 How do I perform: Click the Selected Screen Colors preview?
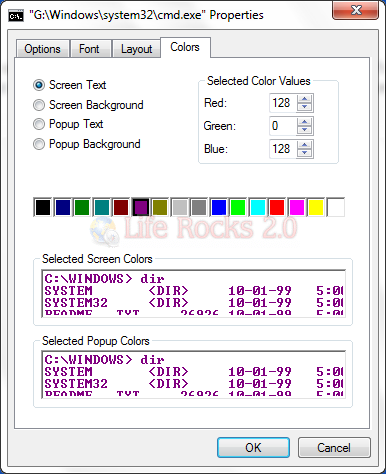pos(194,293)
